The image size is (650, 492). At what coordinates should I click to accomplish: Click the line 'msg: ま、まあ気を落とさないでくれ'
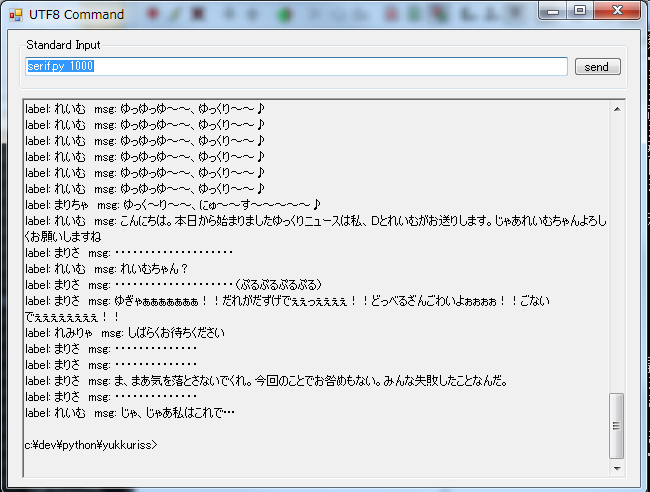click(x=266, y=381)
